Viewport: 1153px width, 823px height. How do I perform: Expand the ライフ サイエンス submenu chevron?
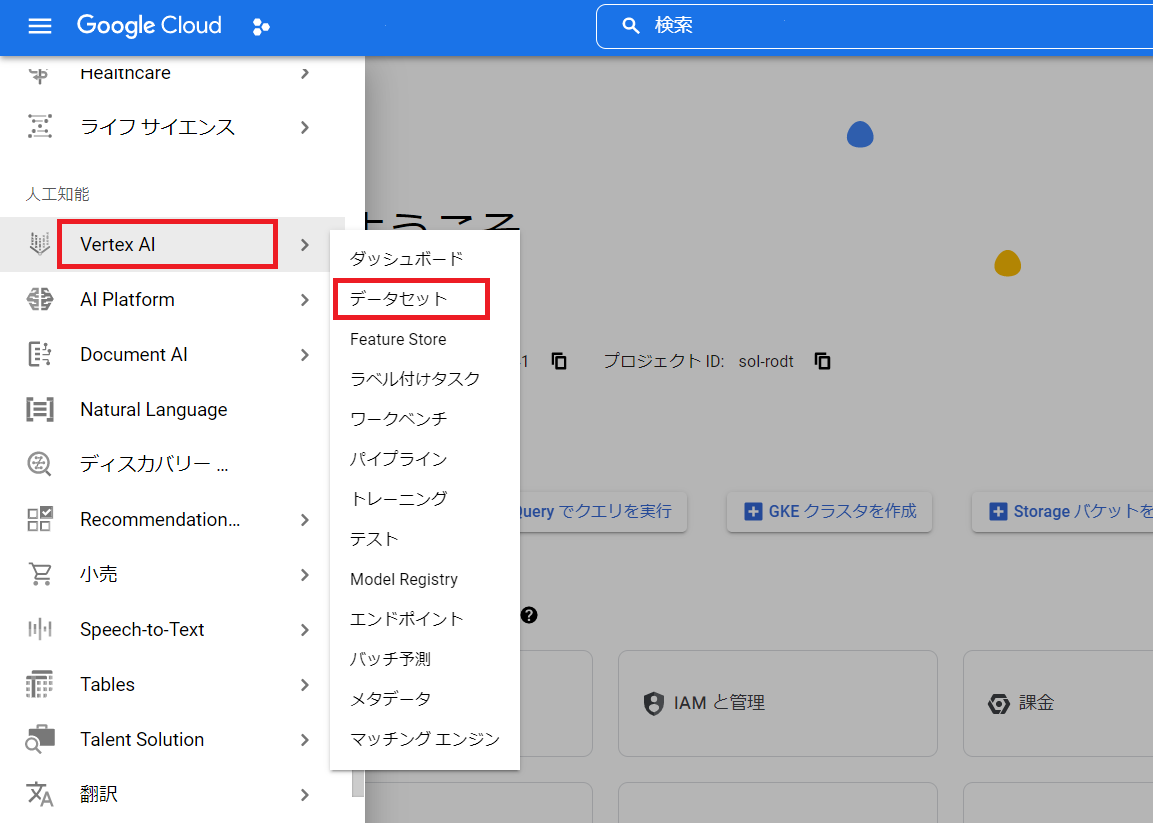(305, 128)
